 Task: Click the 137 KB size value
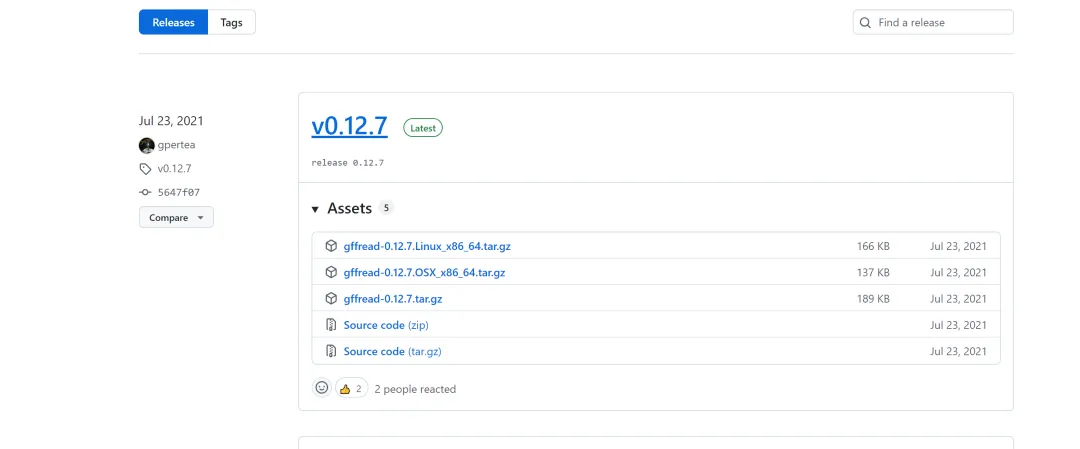873,272
